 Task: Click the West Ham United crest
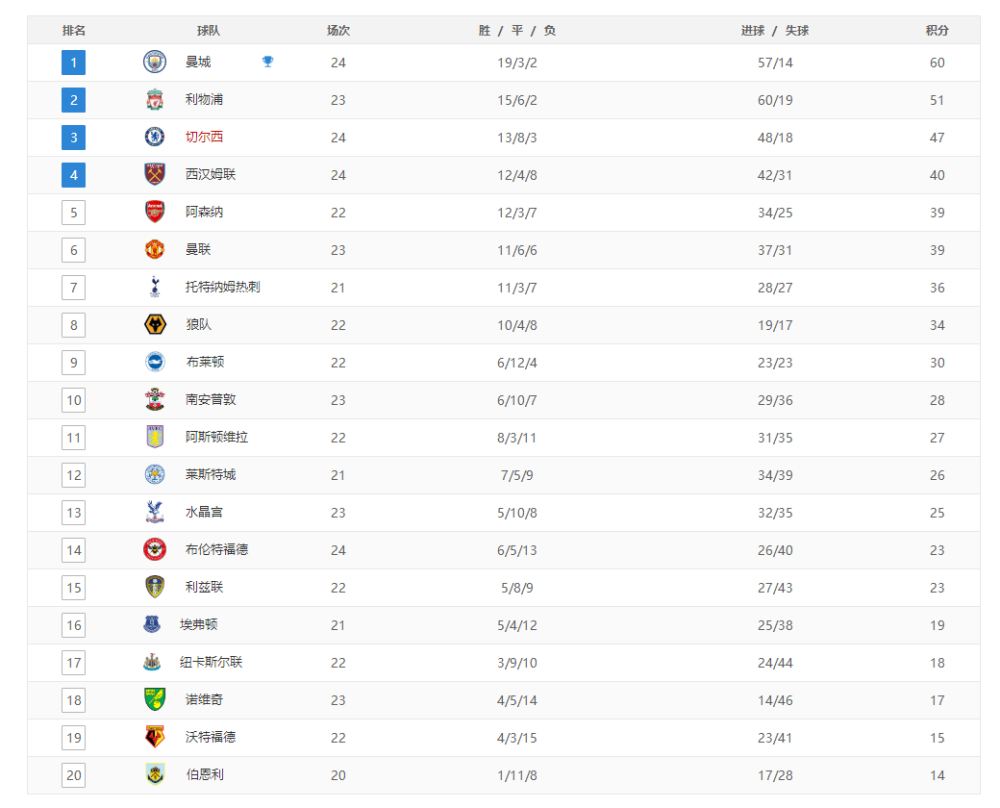(x=154, y=174)
